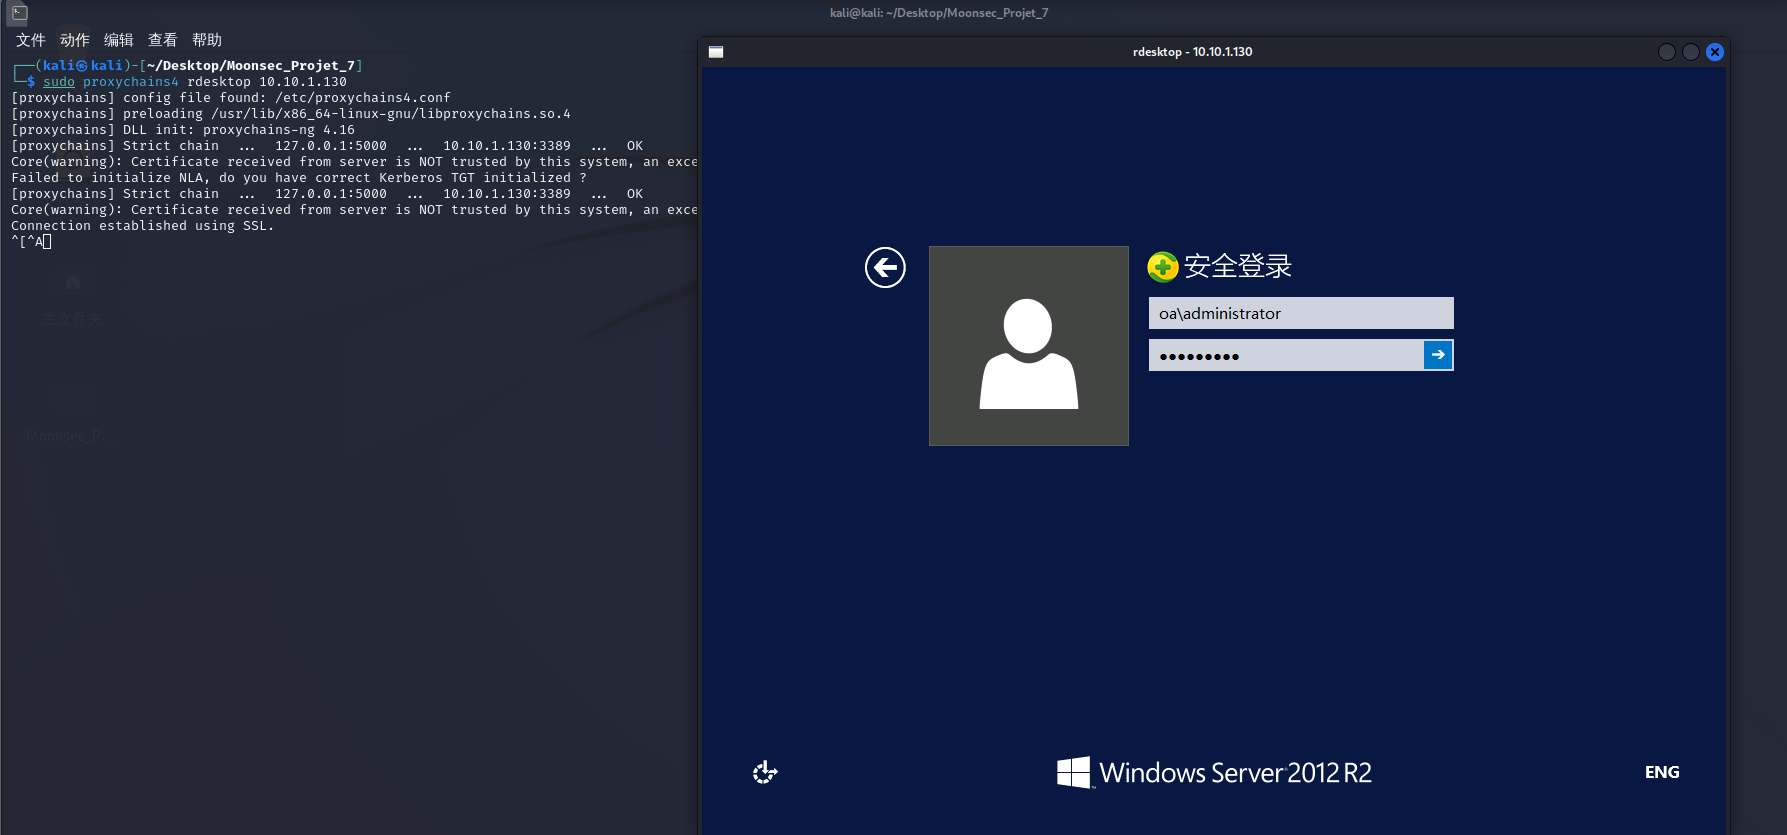The width and height of the screenshot is (1787, 835).
Task: Open rdesktop window menu icon
Action: [716, 52]
